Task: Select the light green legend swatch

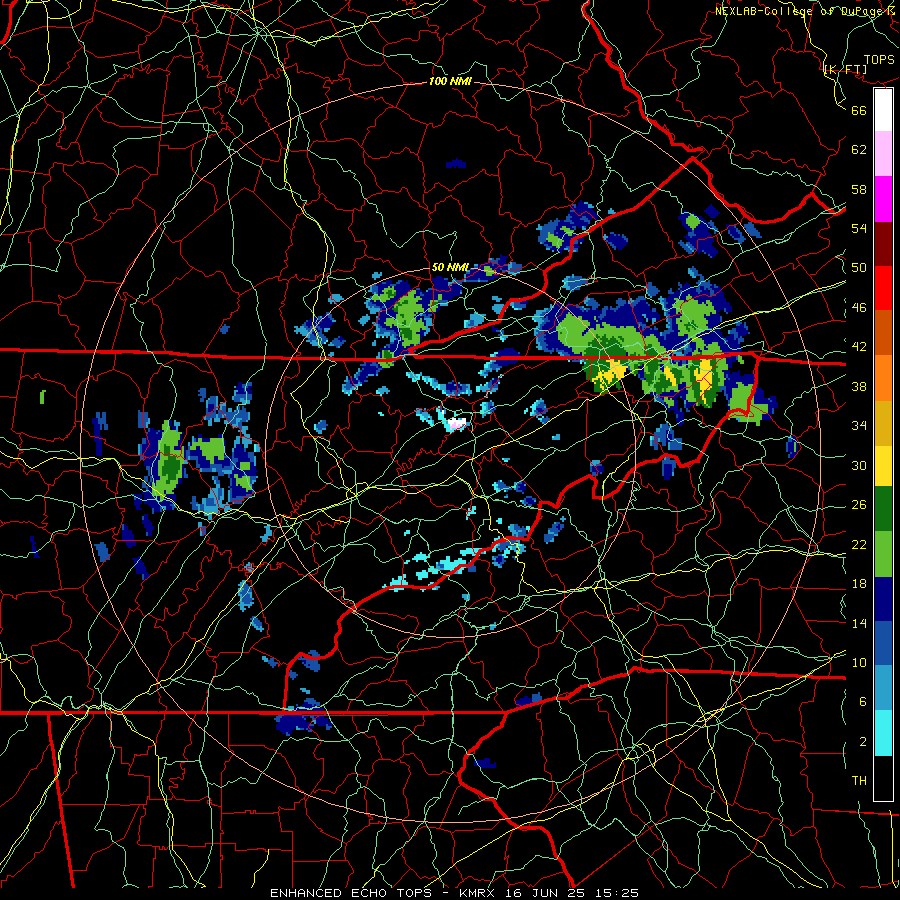Action: [x=883, y=554]
